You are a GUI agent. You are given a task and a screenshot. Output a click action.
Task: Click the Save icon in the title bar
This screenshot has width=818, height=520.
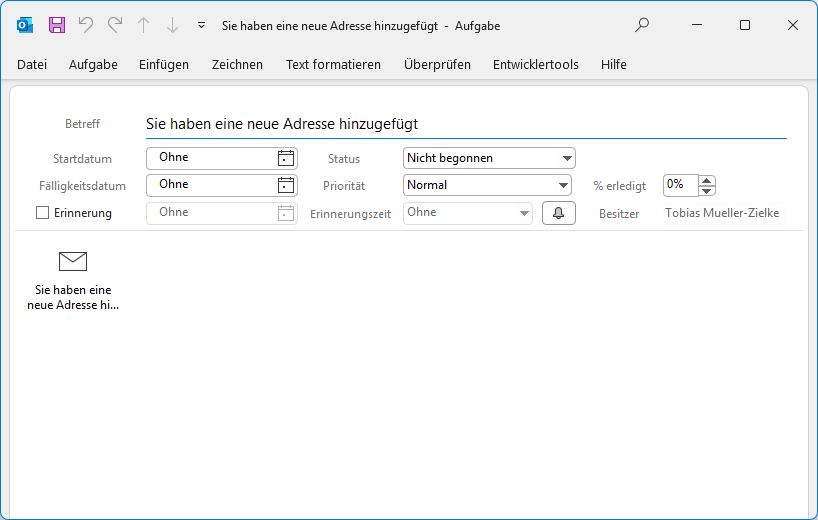[x=57, y=25]
